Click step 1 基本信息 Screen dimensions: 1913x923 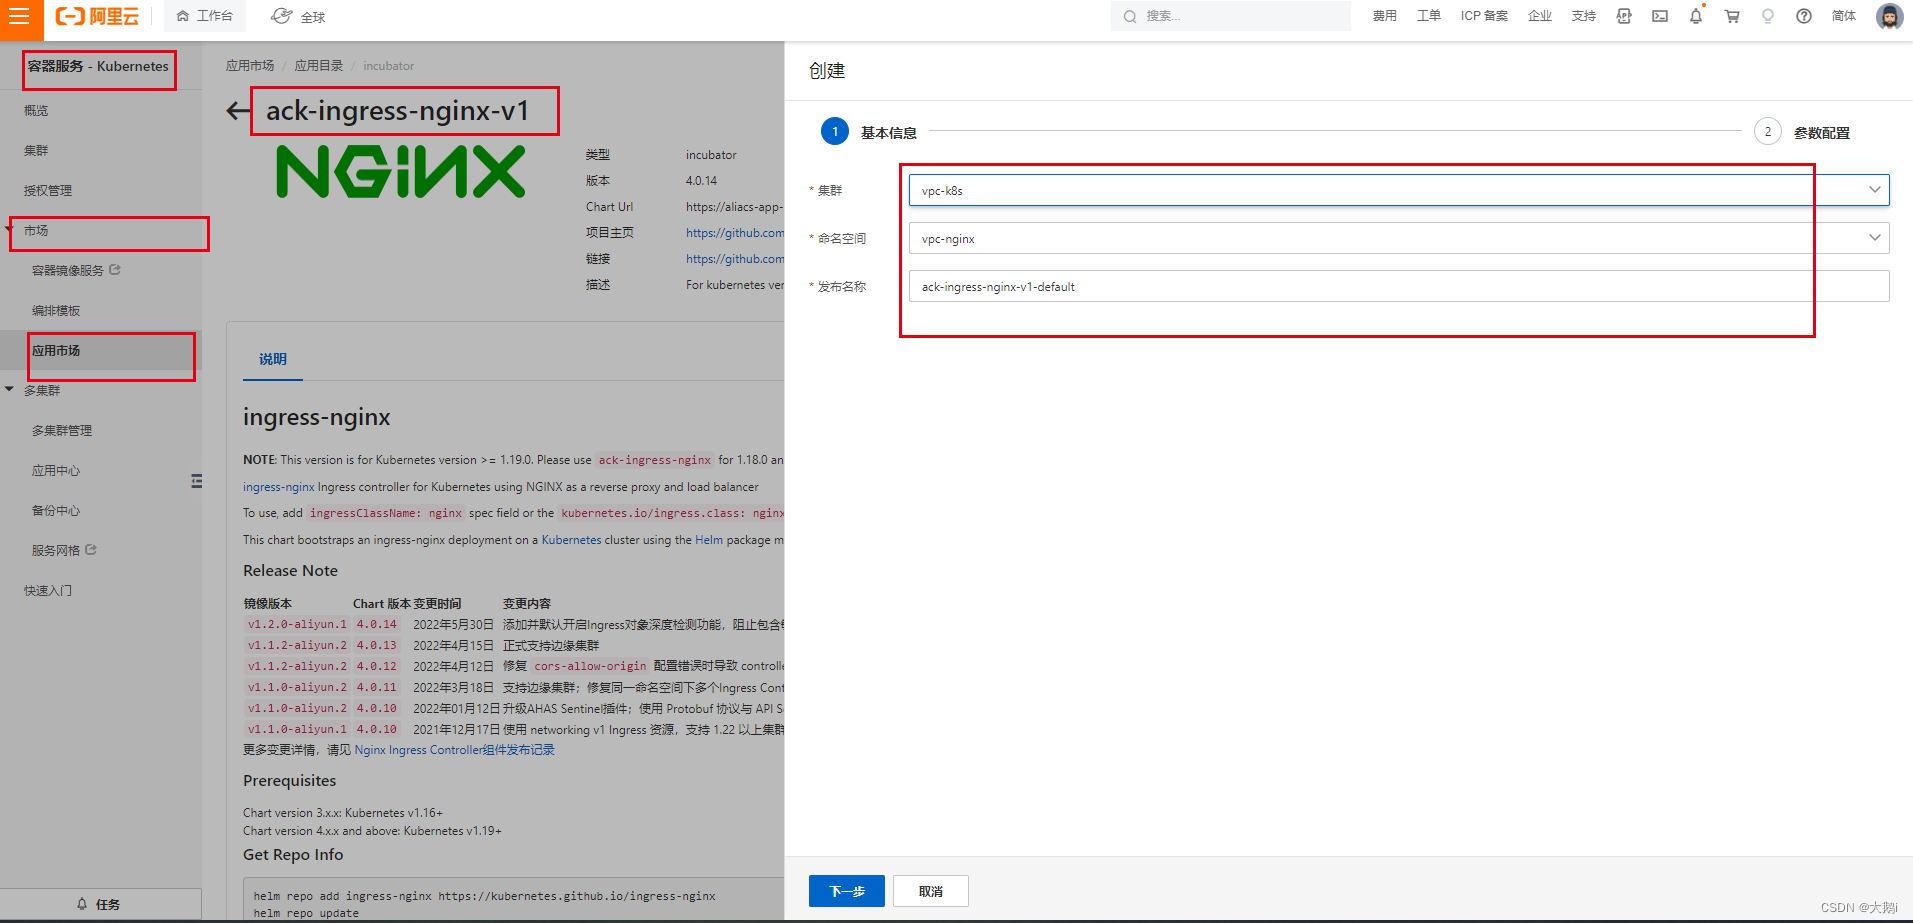click(x=869, y=132)
